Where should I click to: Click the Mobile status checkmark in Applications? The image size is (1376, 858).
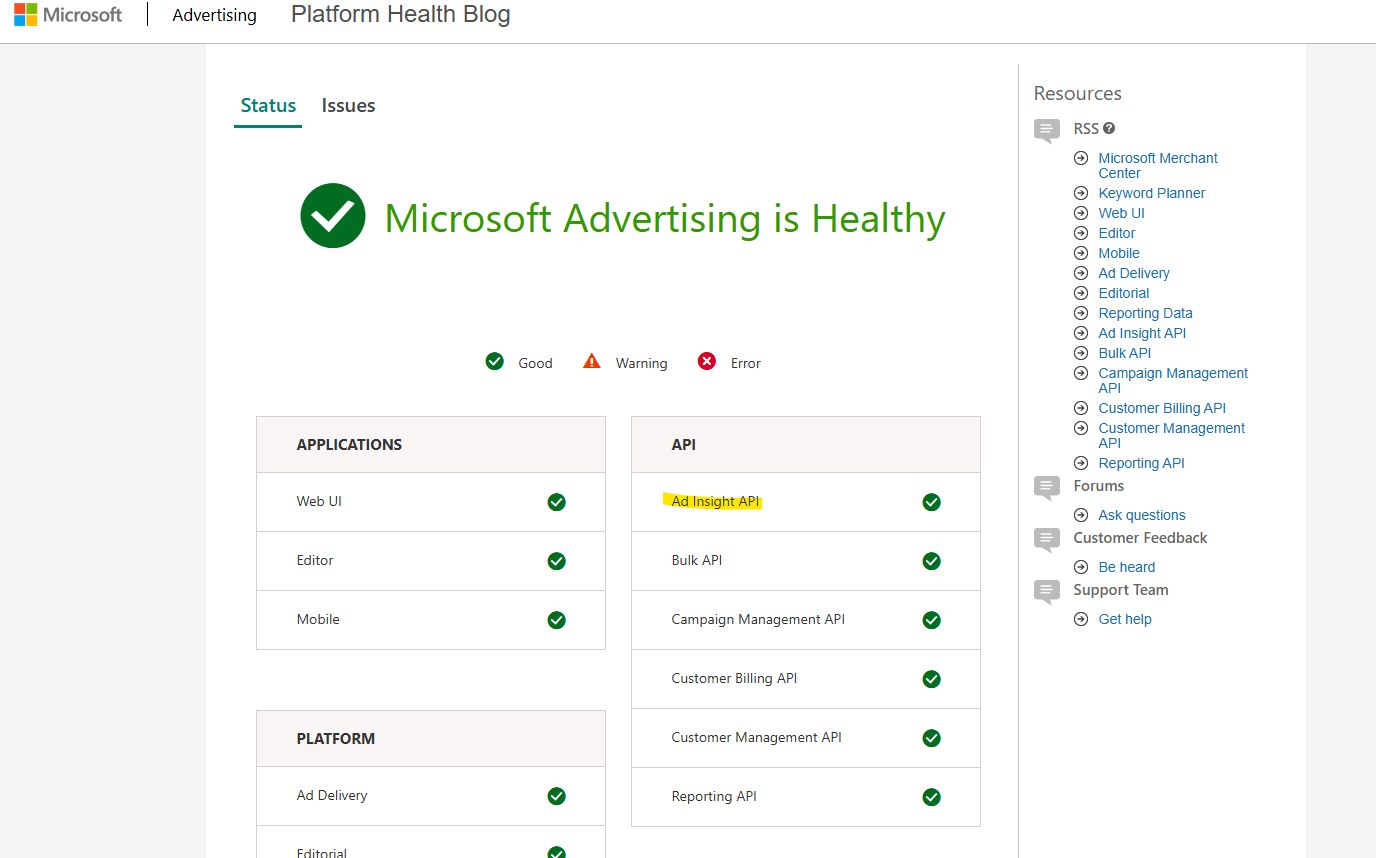557,620
